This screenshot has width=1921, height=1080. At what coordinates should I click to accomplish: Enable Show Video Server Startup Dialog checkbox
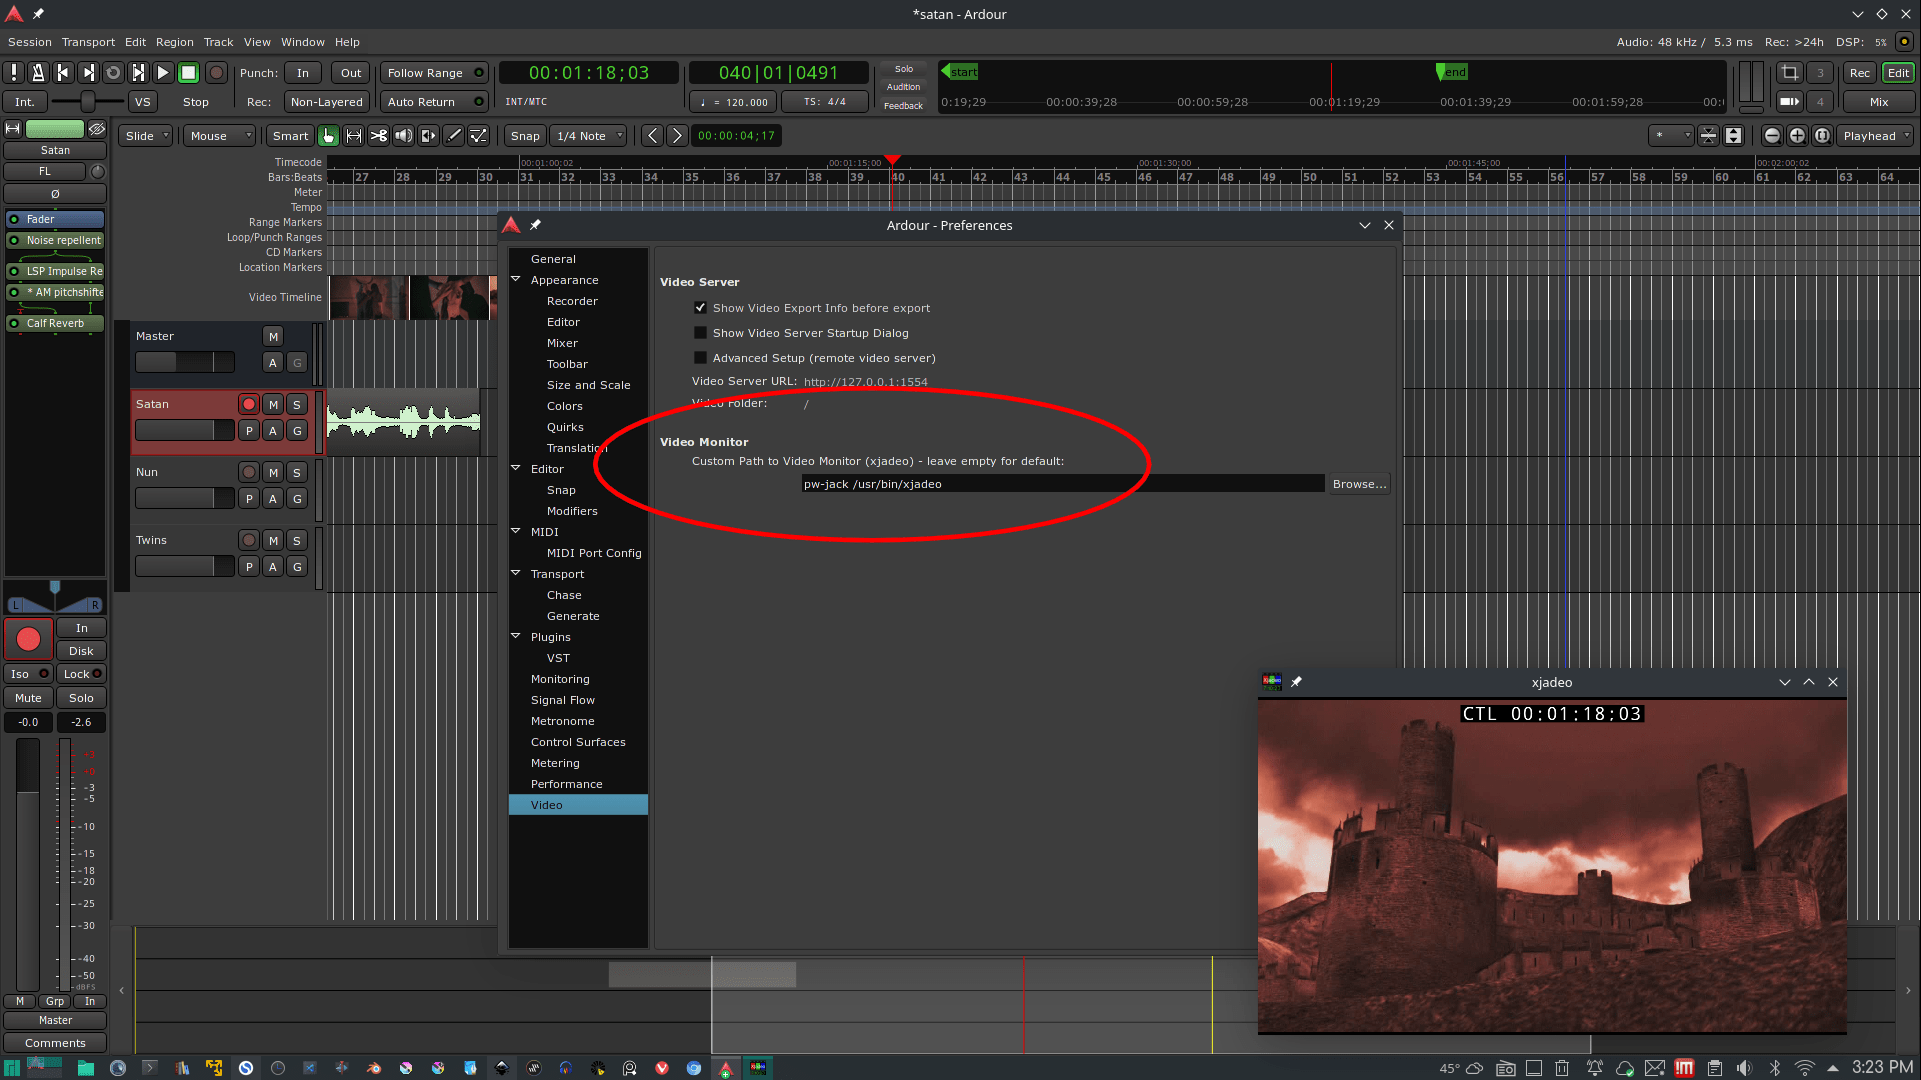point(700,333)
